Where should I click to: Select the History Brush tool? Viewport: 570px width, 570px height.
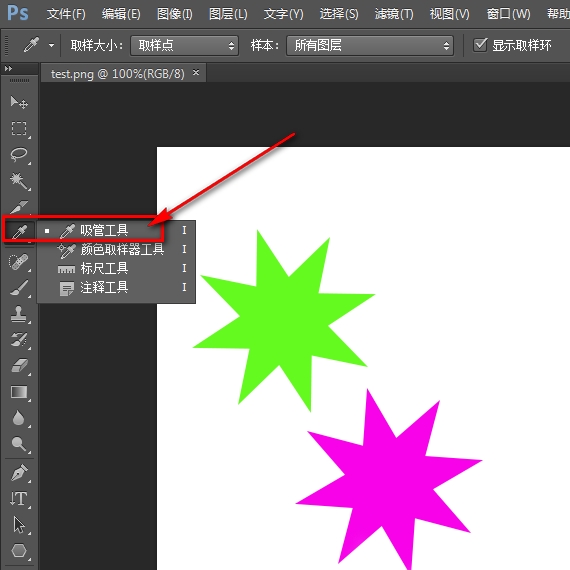(19, 340)
